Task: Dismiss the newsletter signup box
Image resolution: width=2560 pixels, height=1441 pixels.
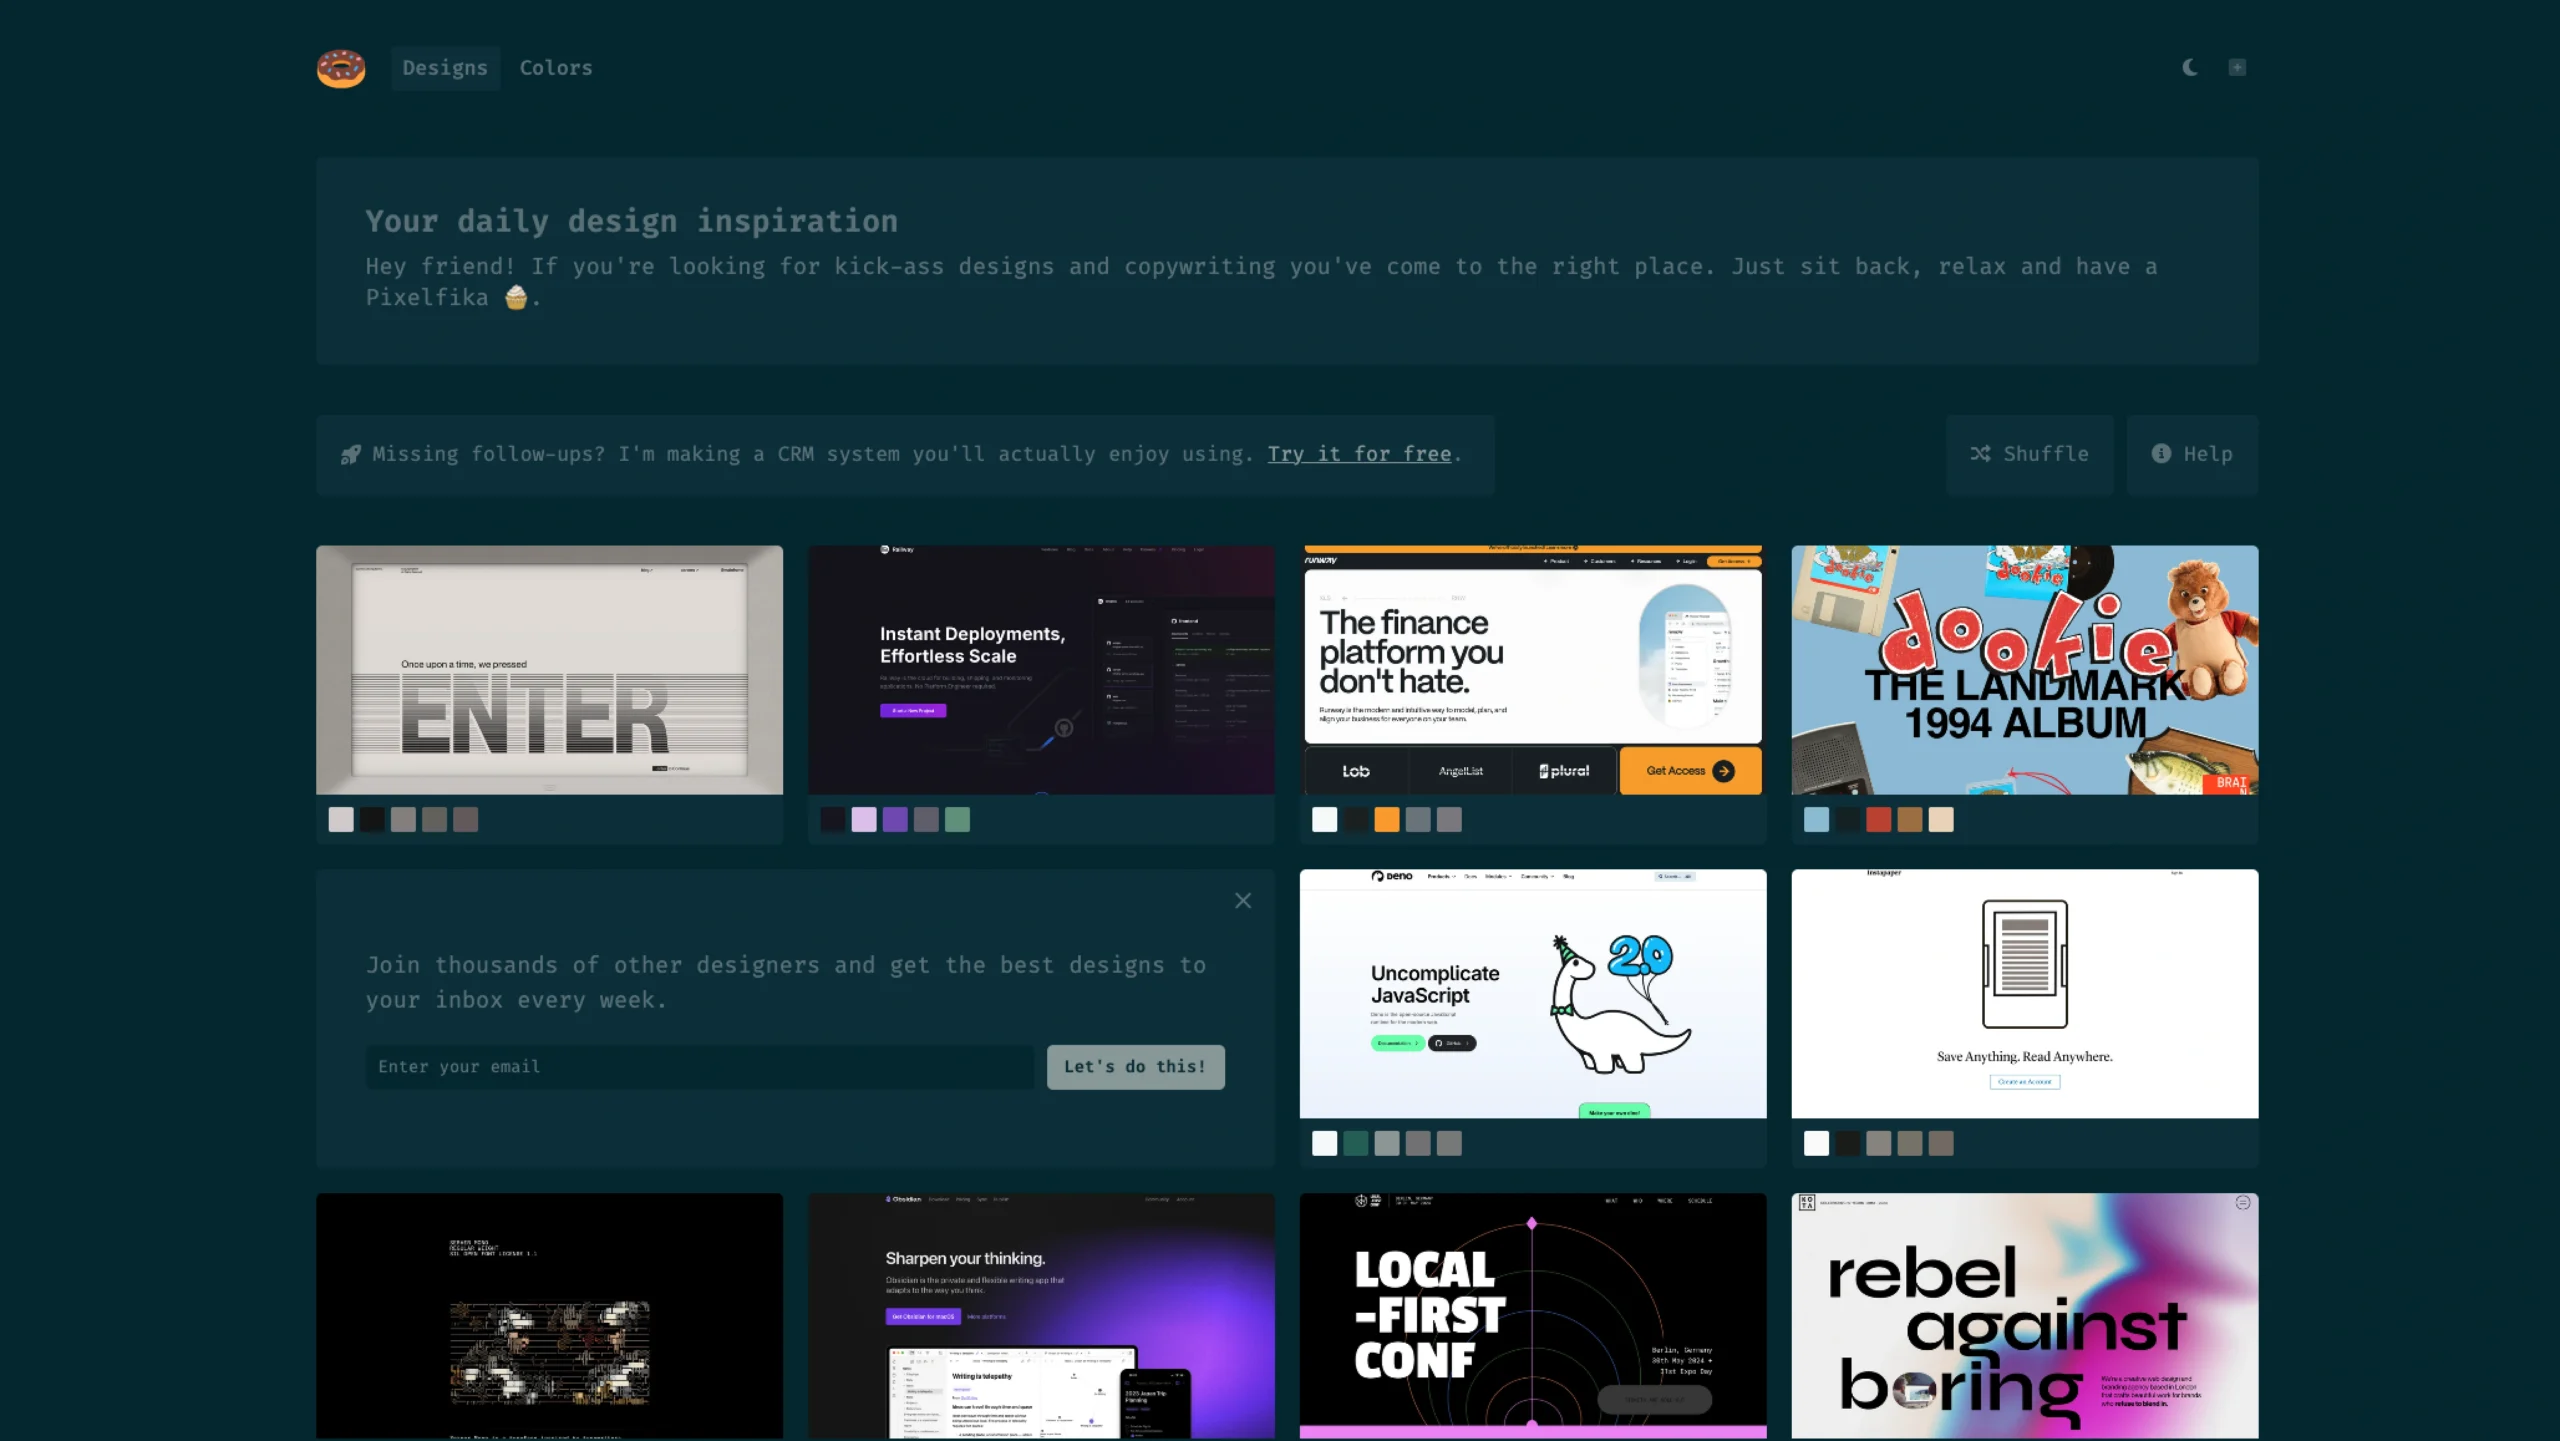Action: click(x=1243, y=901)
